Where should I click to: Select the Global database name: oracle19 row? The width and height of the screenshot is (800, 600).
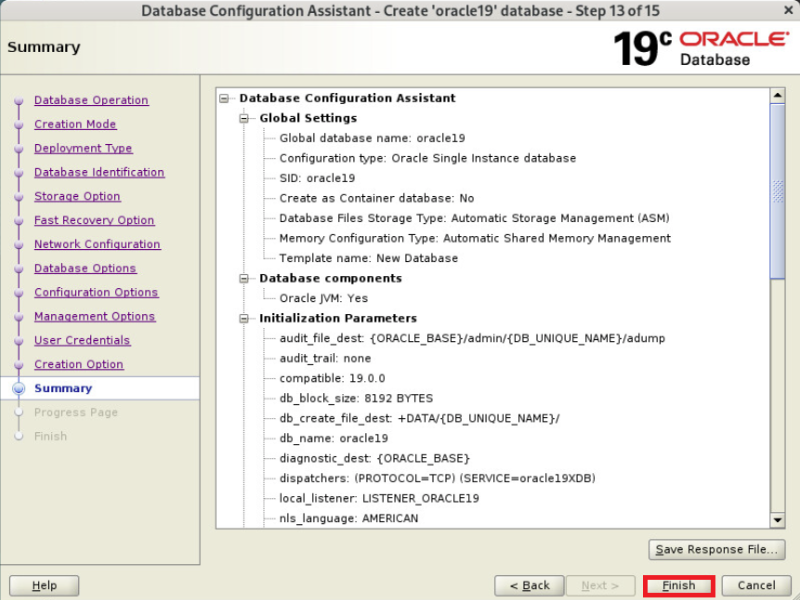tap(372, 138)
